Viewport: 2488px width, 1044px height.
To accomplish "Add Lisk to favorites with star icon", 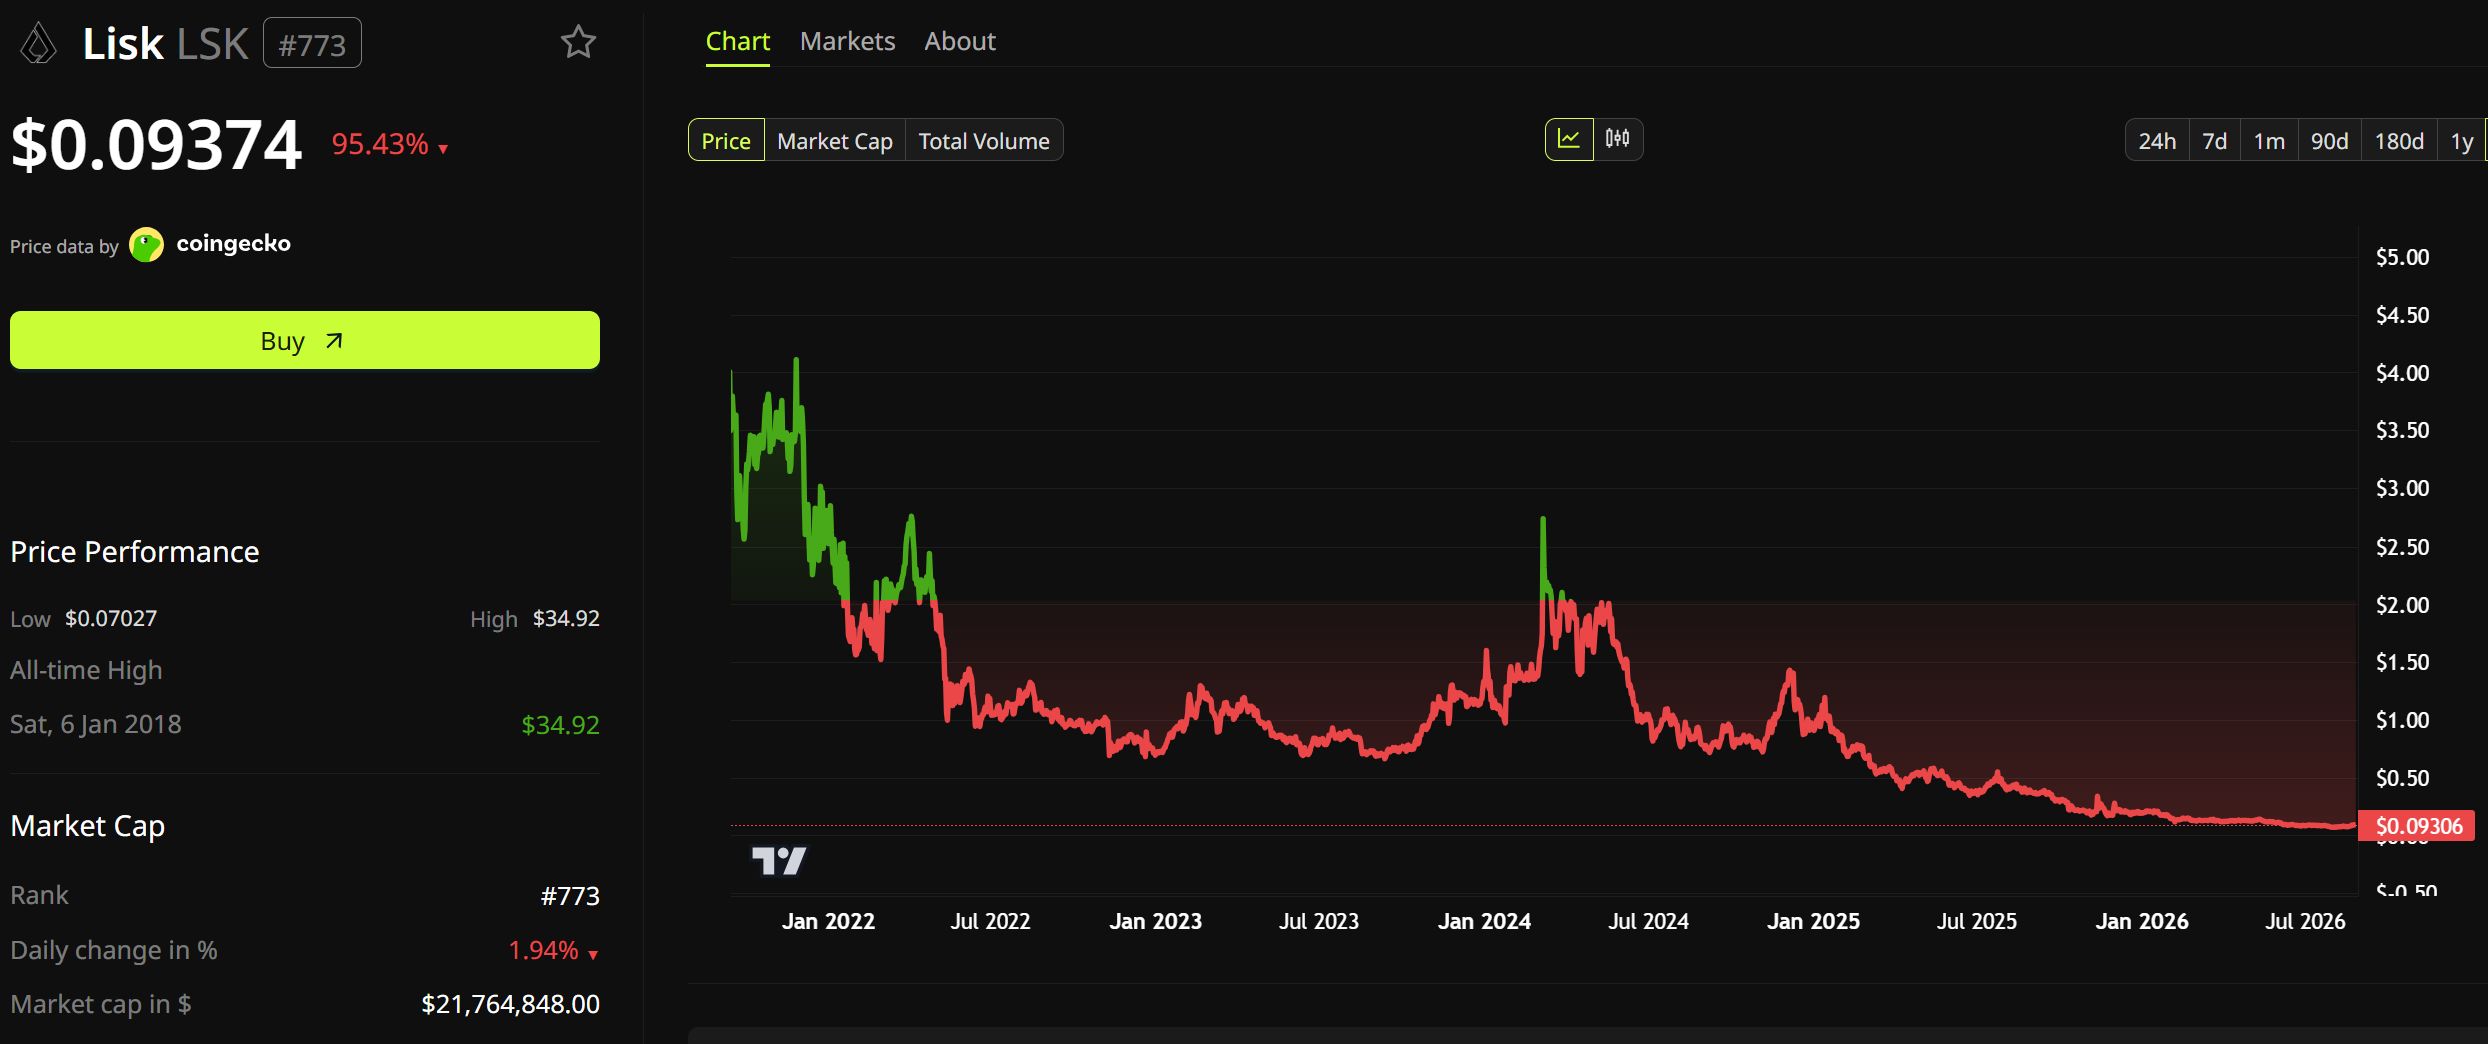I will tap(578, 42).
